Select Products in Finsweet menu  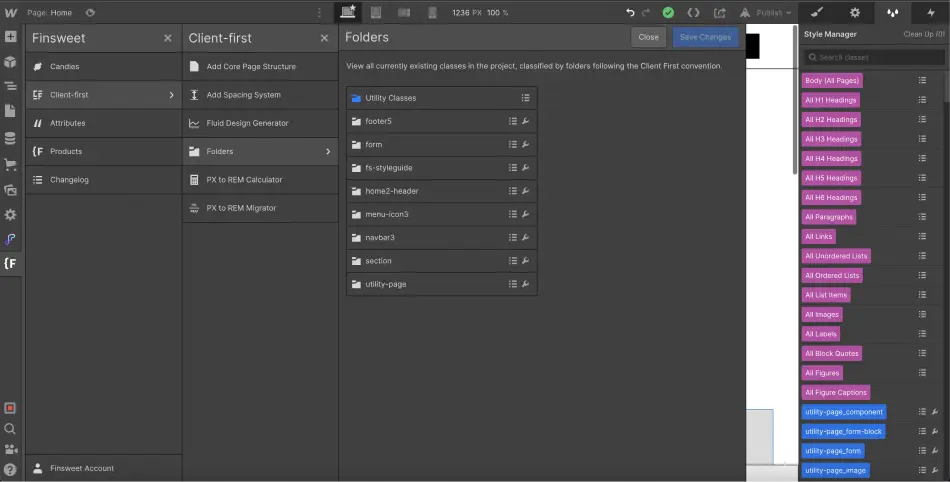tap(104, 151)
